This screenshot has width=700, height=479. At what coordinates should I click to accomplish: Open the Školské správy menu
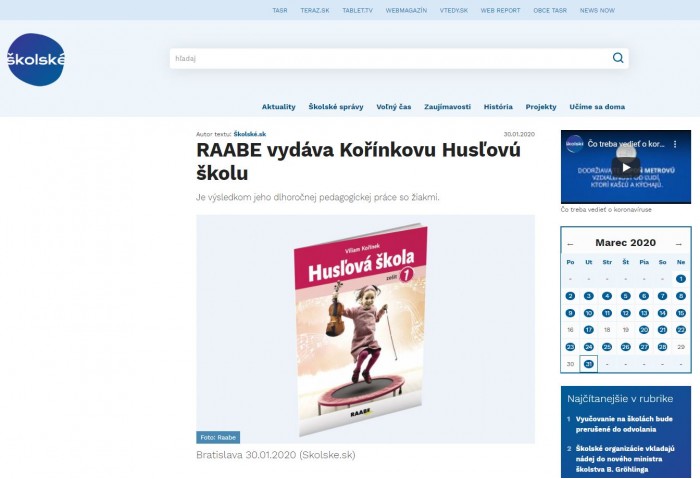pyautogui.click(x=336, y=107)
